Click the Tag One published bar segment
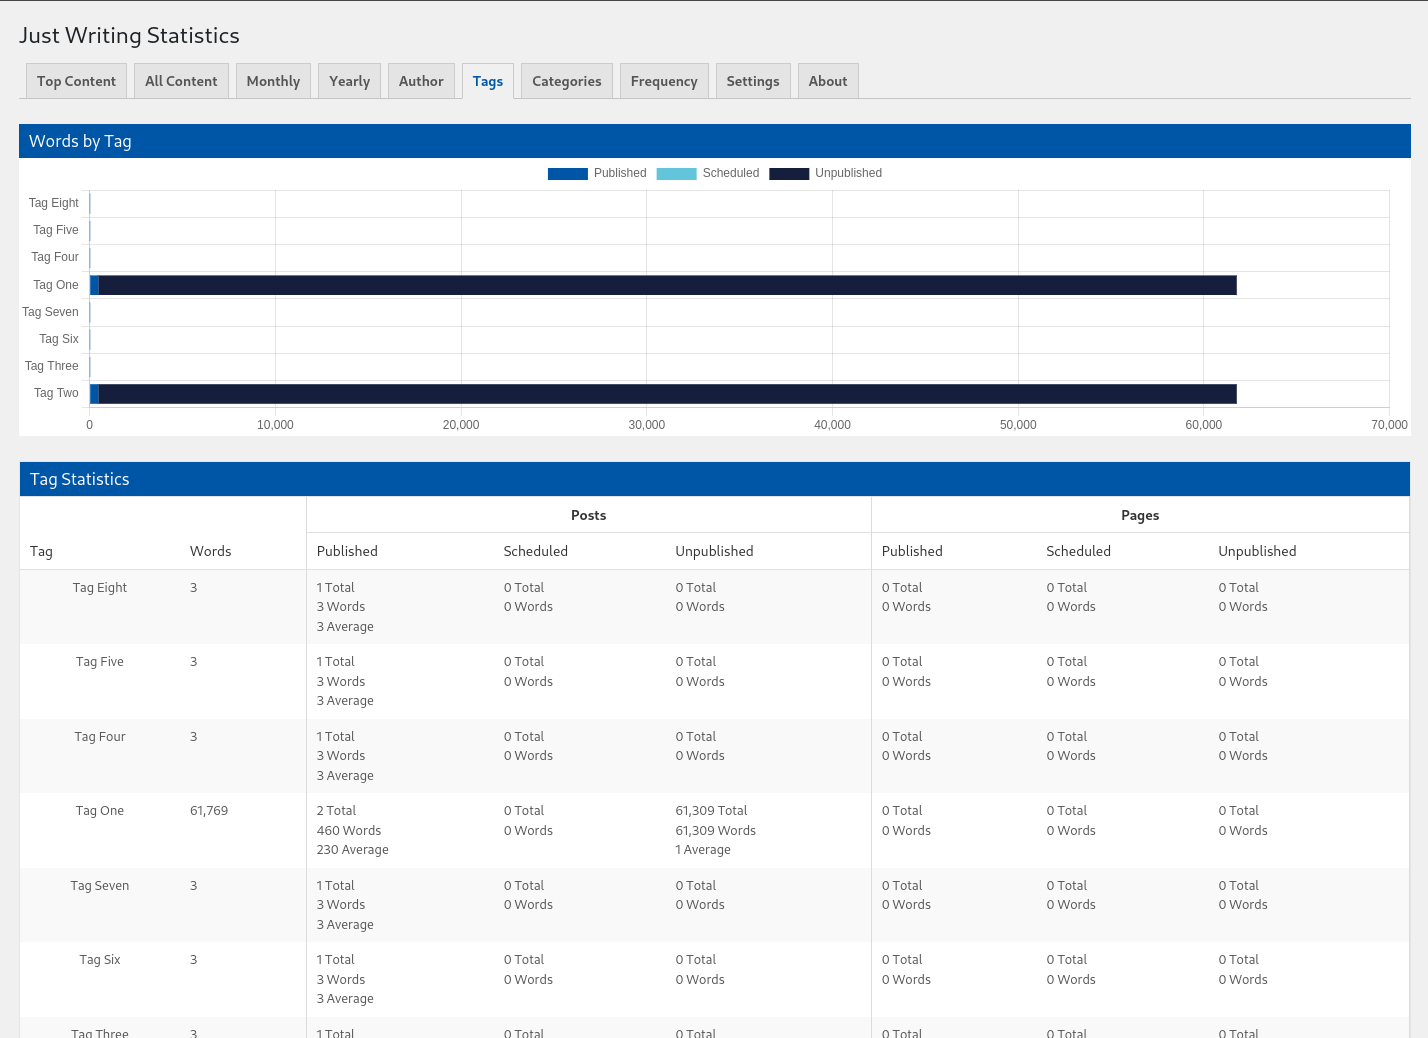 click(94, 285)
